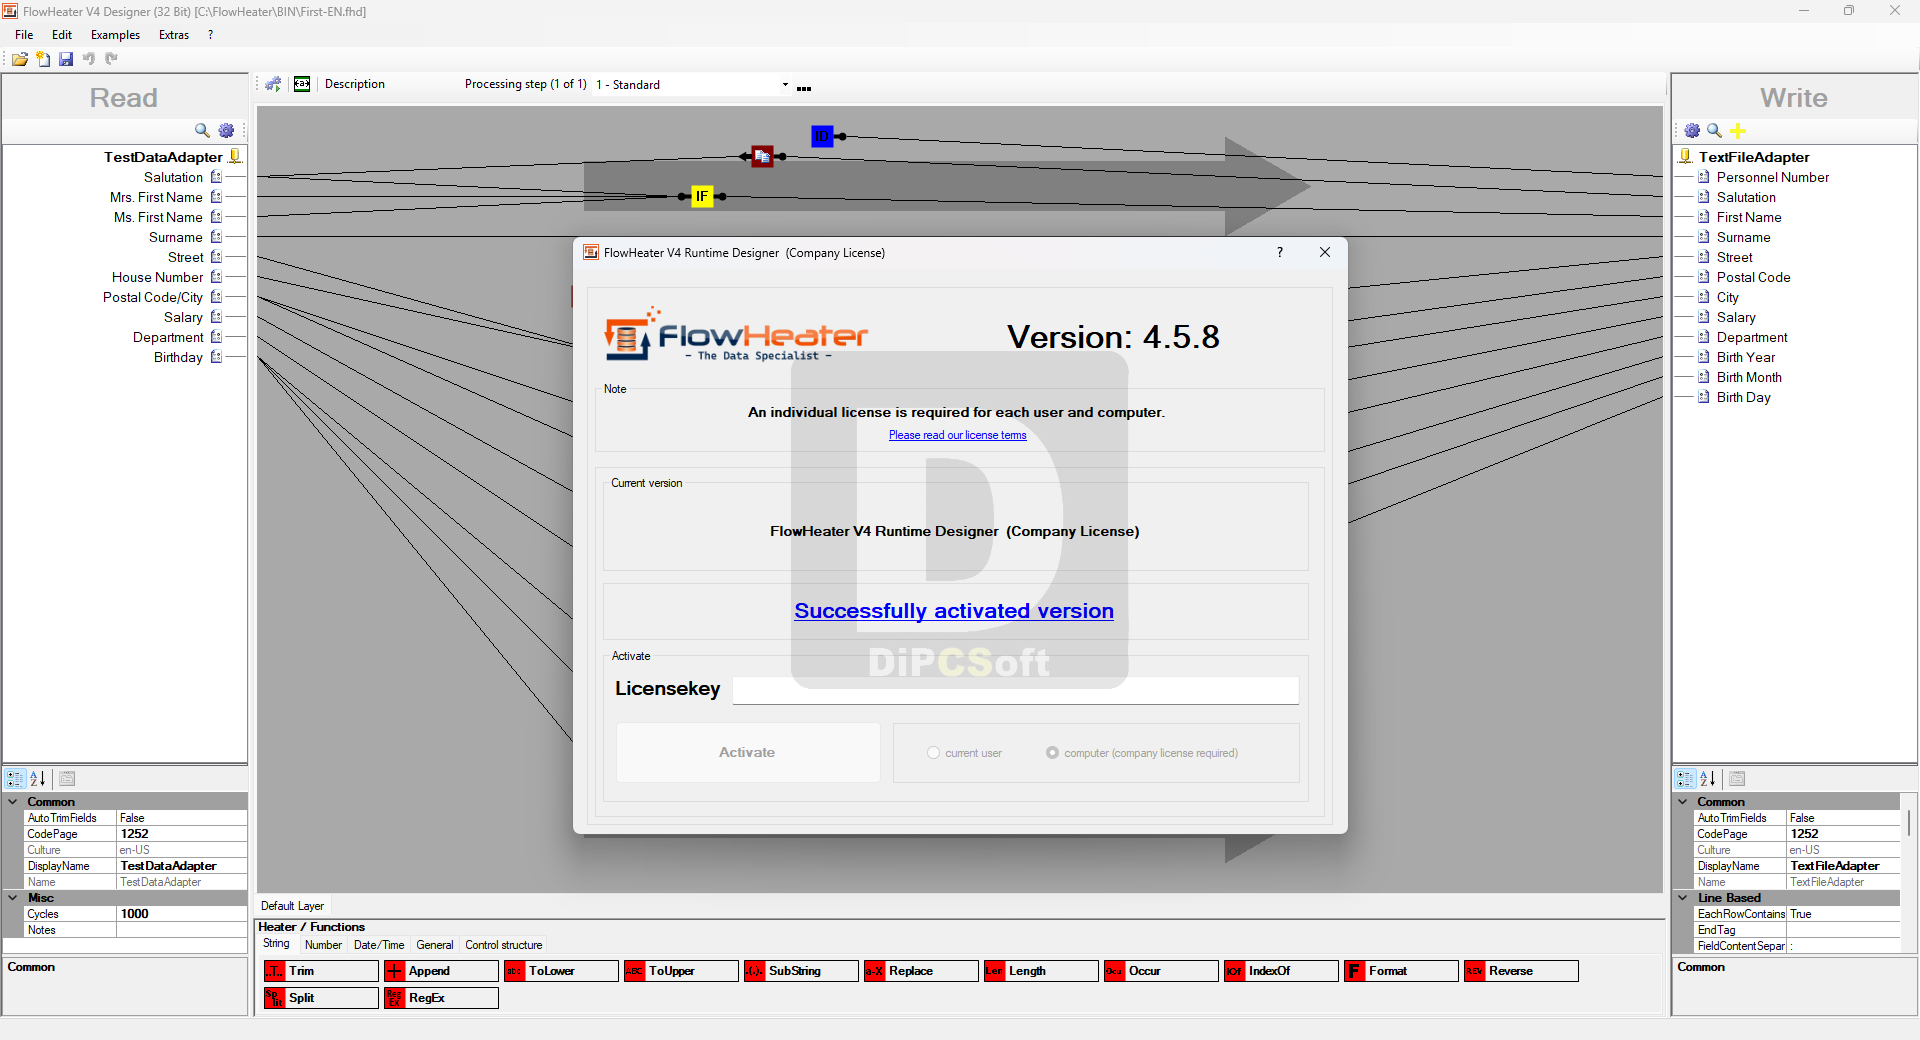
Task: Click the yellow plus add field icon
Action: (1738, 131)
